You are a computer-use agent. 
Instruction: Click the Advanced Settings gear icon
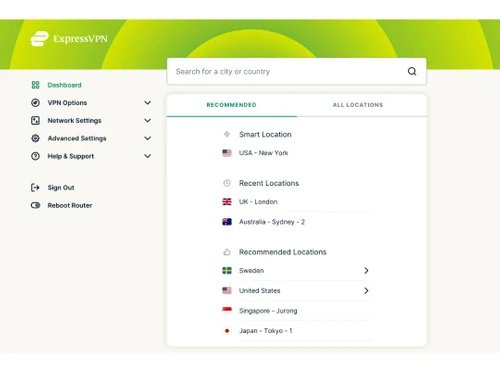(x=35, y=138)
